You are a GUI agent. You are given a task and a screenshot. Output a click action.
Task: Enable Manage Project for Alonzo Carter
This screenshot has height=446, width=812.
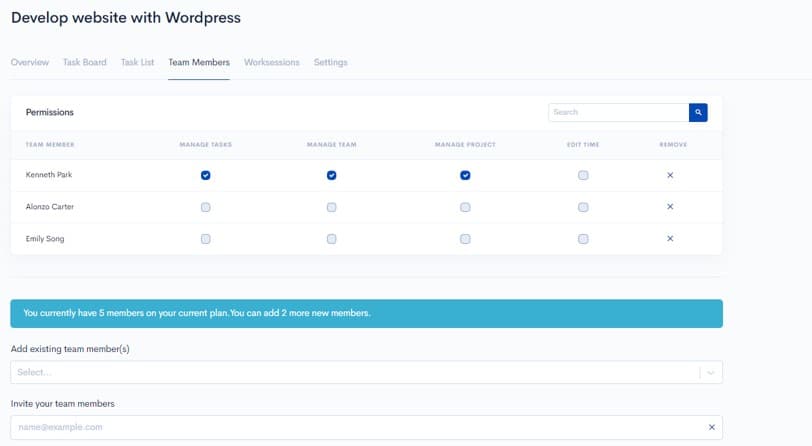pos(465,207)
